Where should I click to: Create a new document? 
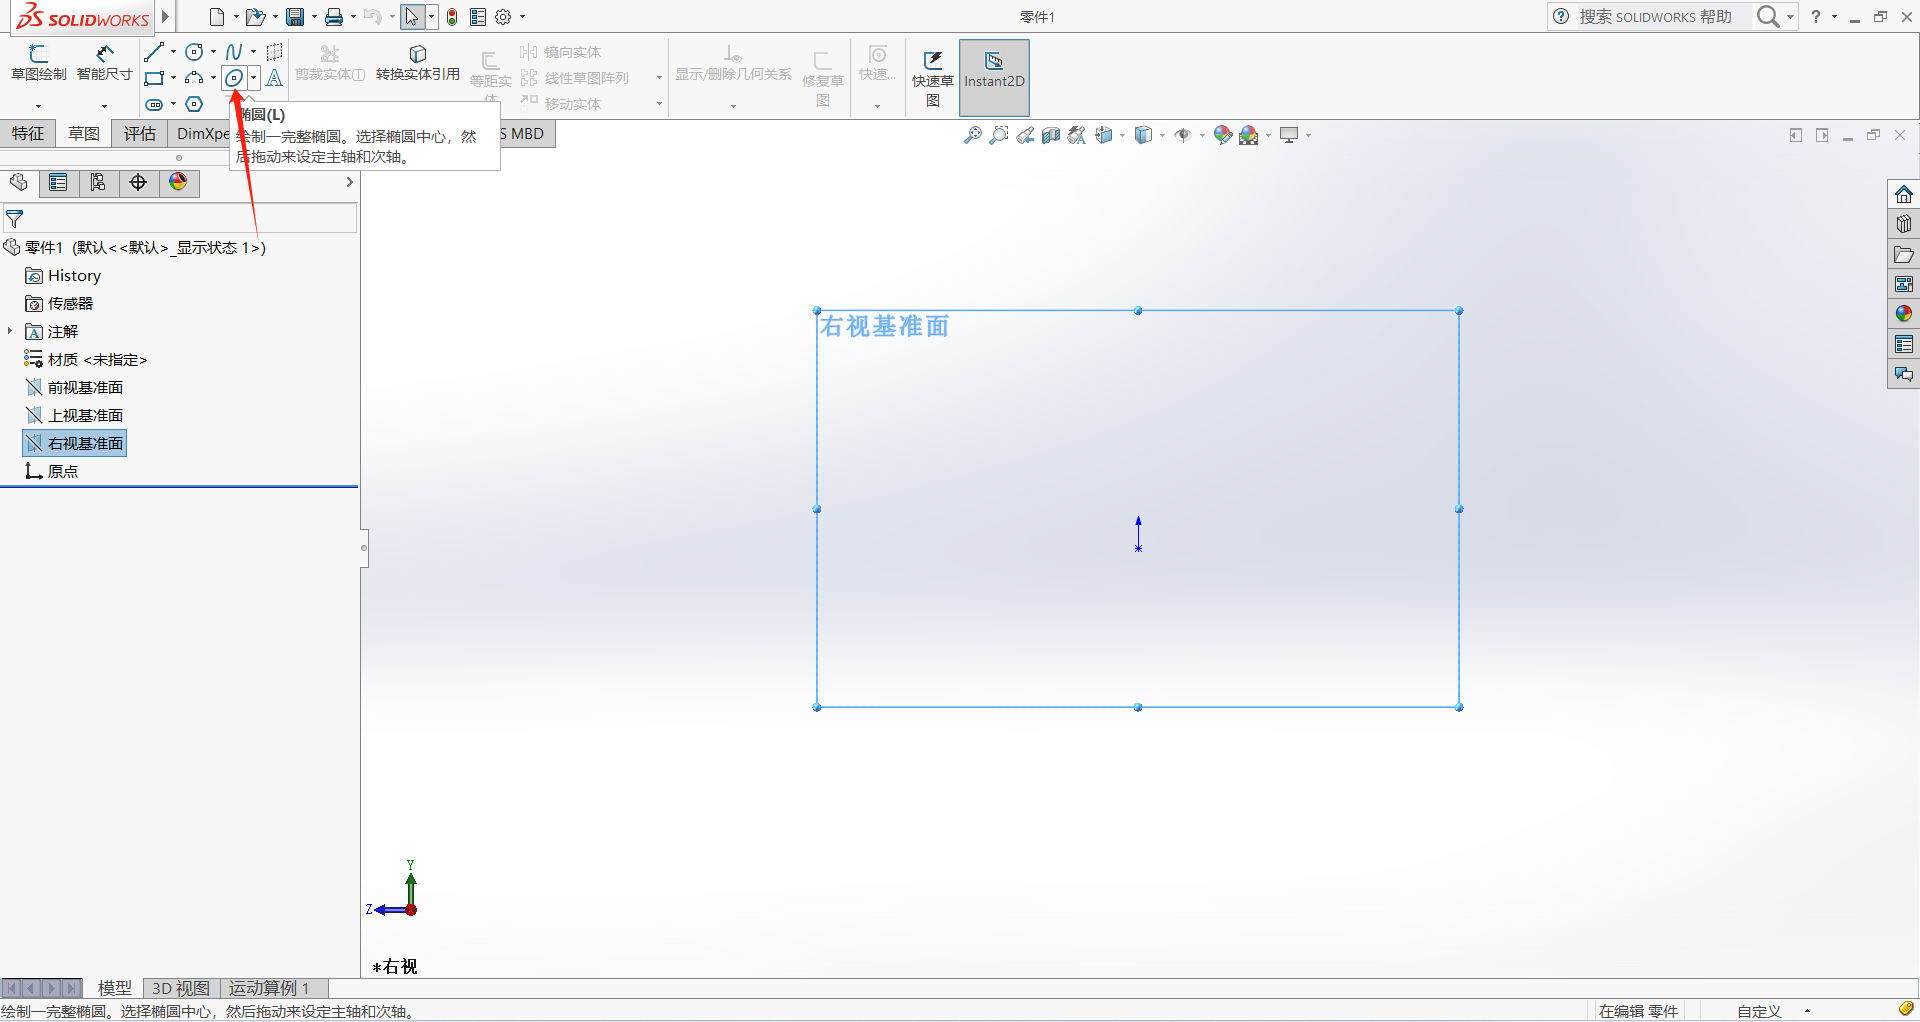216,17
